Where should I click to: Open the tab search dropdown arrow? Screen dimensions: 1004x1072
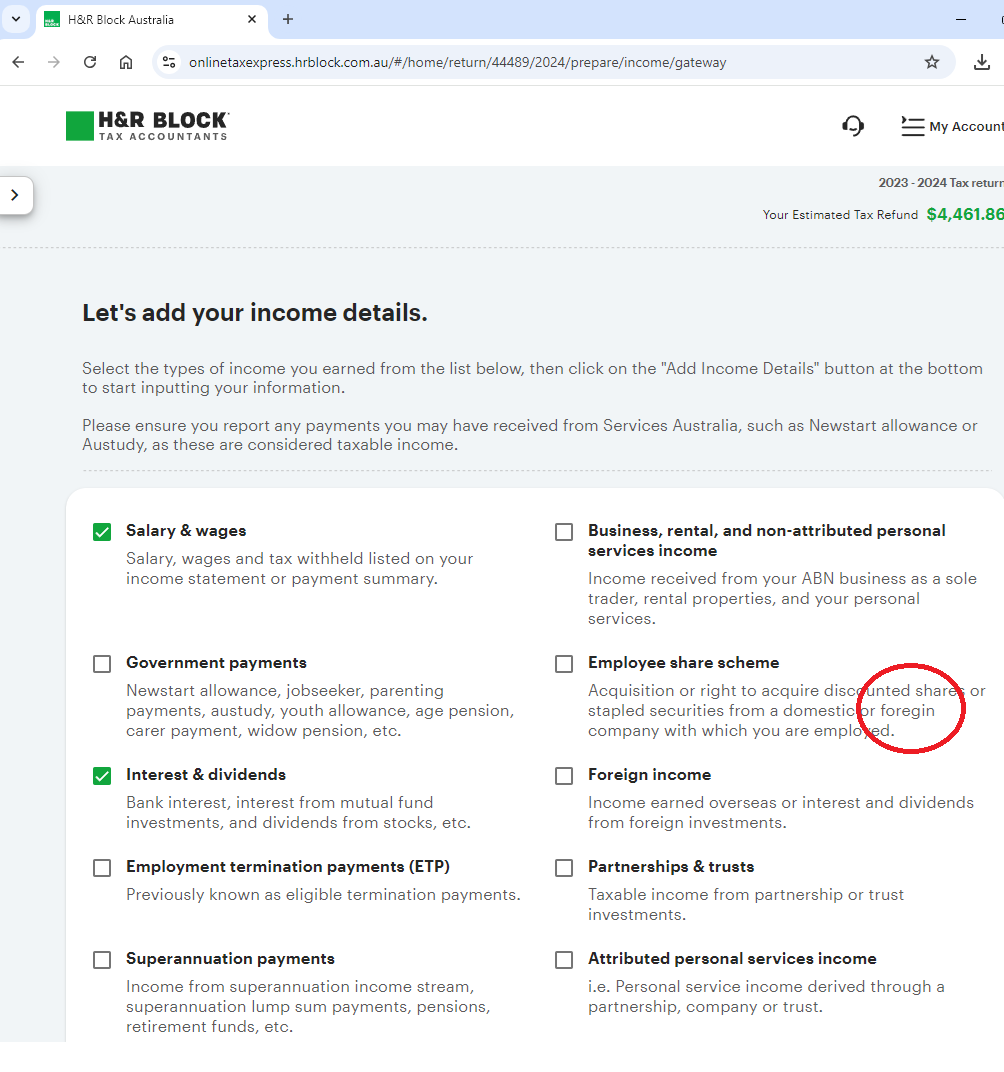point(16,19)
